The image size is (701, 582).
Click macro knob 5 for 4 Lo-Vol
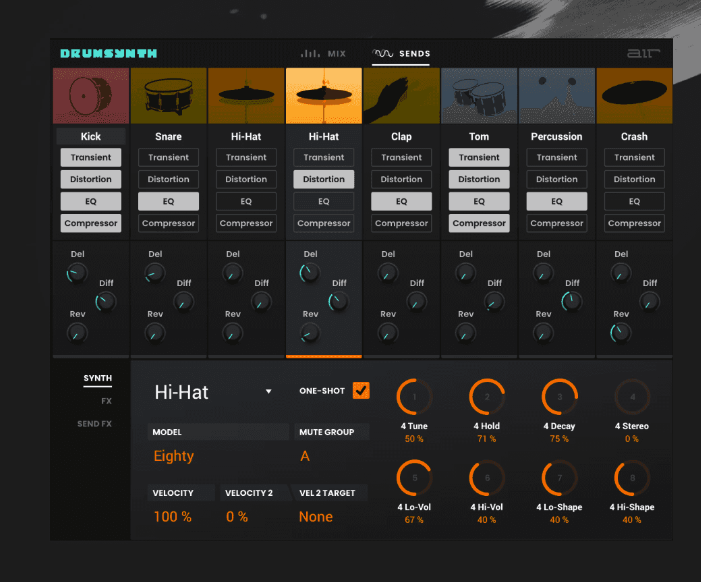pyautogui.click(x=414, y=478)
